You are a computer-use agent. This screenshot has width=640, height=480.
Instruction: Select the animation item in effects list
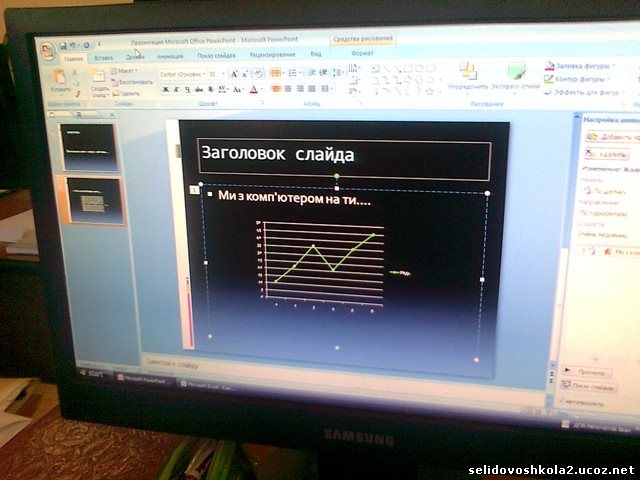click(609, 252)
